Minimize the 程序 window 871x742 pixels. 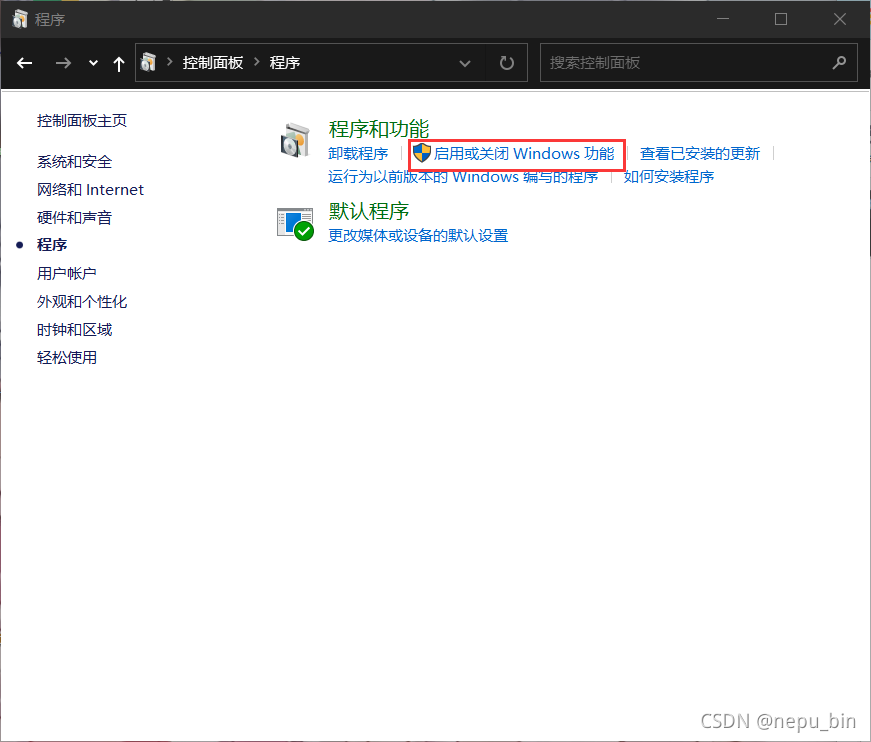tap(723, 19)
